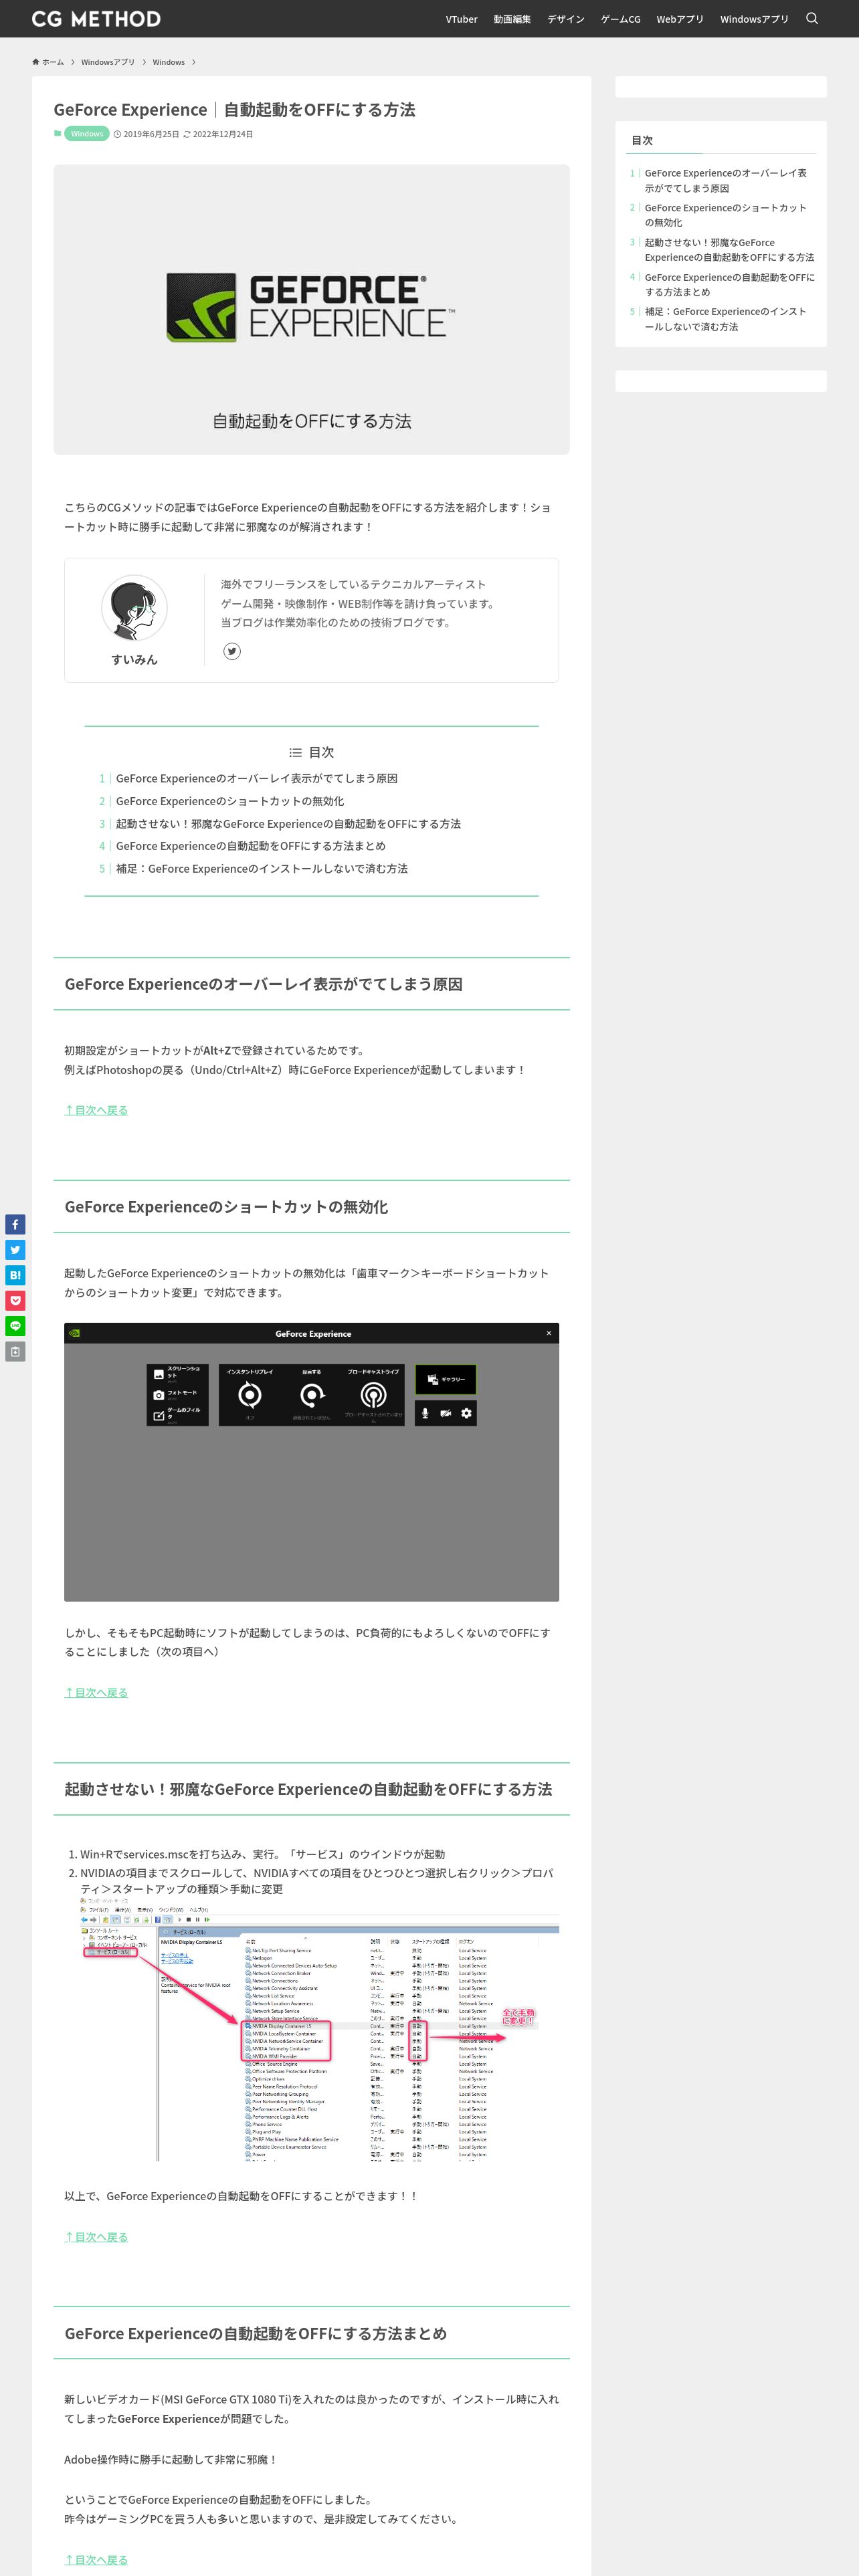
Task: Open author's Twitter profile icon
Action: click(232, 651)
